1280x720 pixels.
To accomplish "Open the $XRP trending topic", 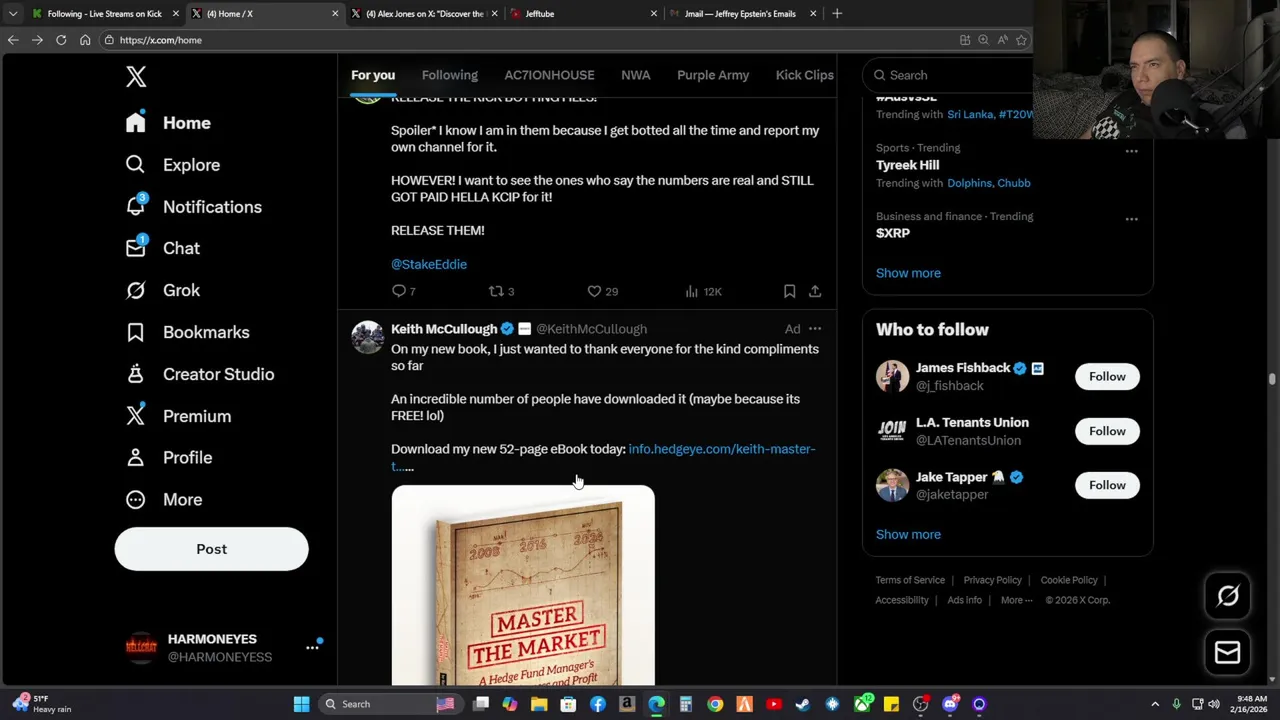I will (893, 233).
